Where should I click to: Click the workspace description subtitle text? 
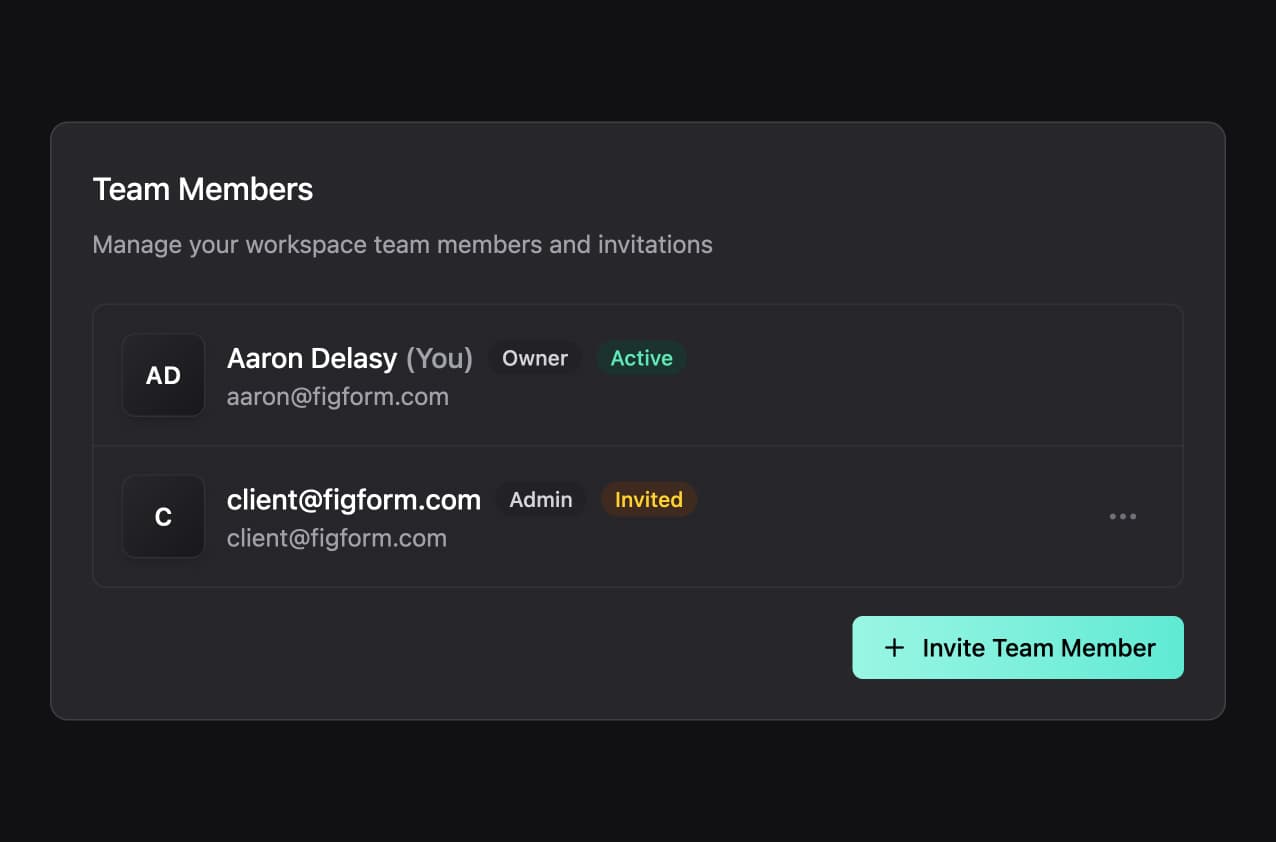[402, 244]
